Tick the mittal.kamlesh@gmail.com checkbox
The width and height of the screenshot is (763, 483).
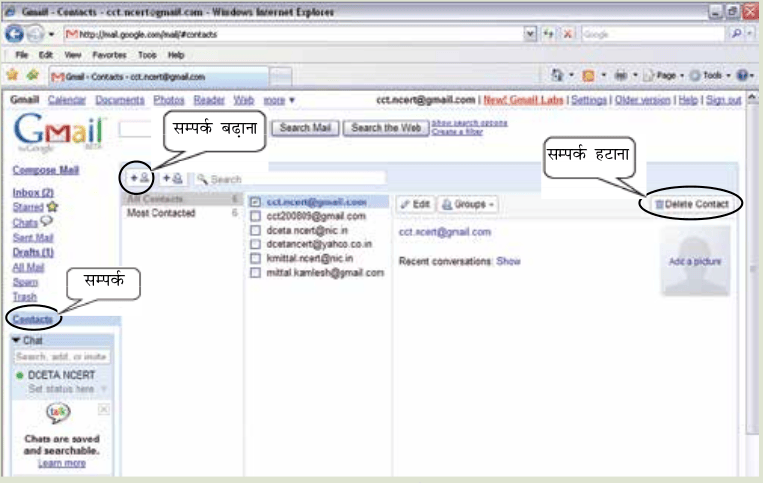click(x=255, y=273)
